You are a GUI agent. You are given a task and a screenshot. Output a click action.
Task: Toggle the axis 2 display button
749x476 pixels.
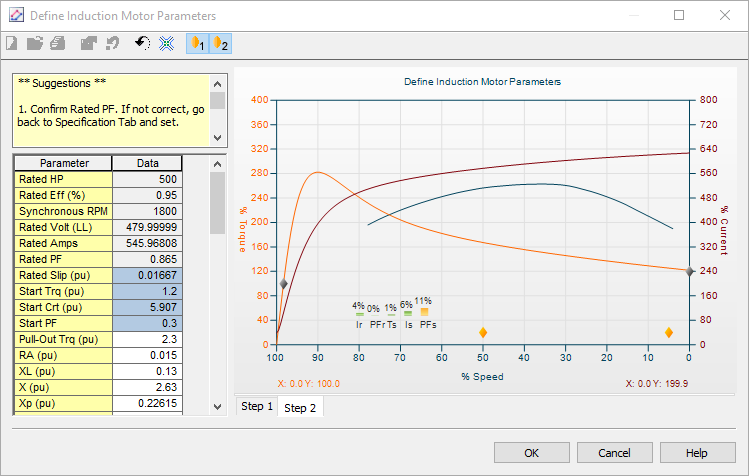(221, 44)
